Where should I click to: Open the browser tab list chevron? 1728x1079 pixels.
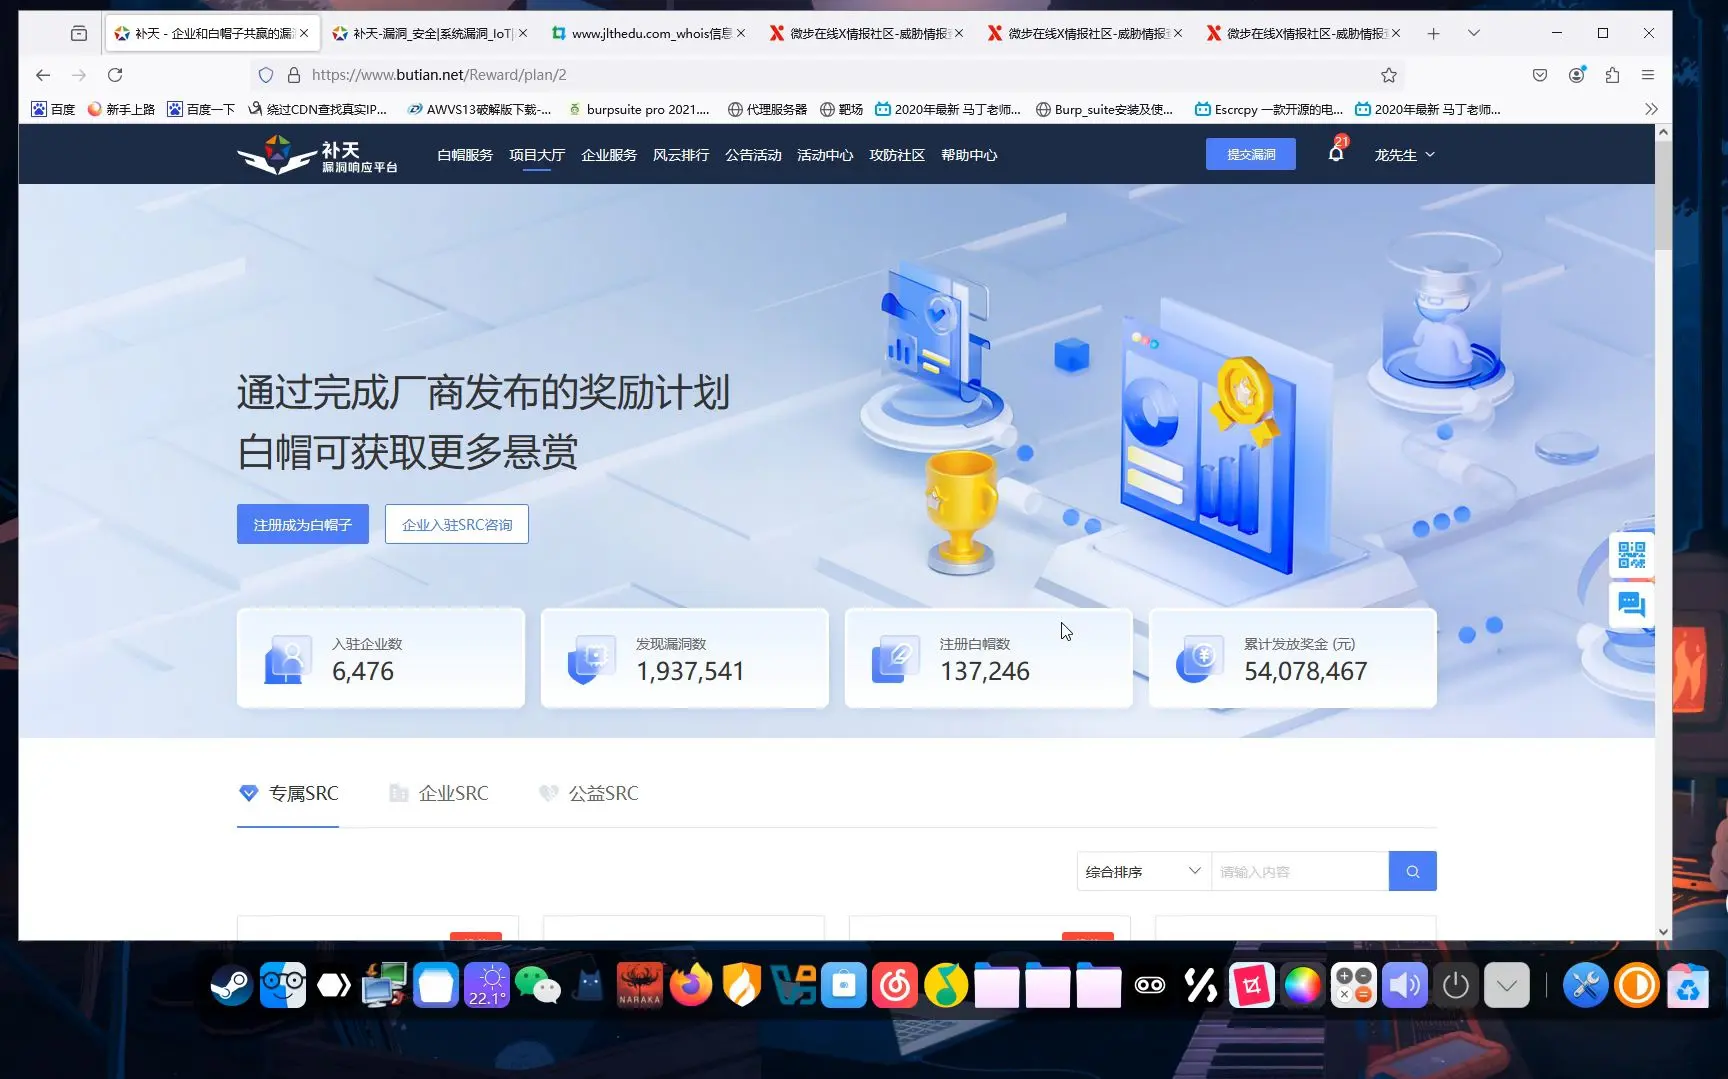coord(1473,33)
